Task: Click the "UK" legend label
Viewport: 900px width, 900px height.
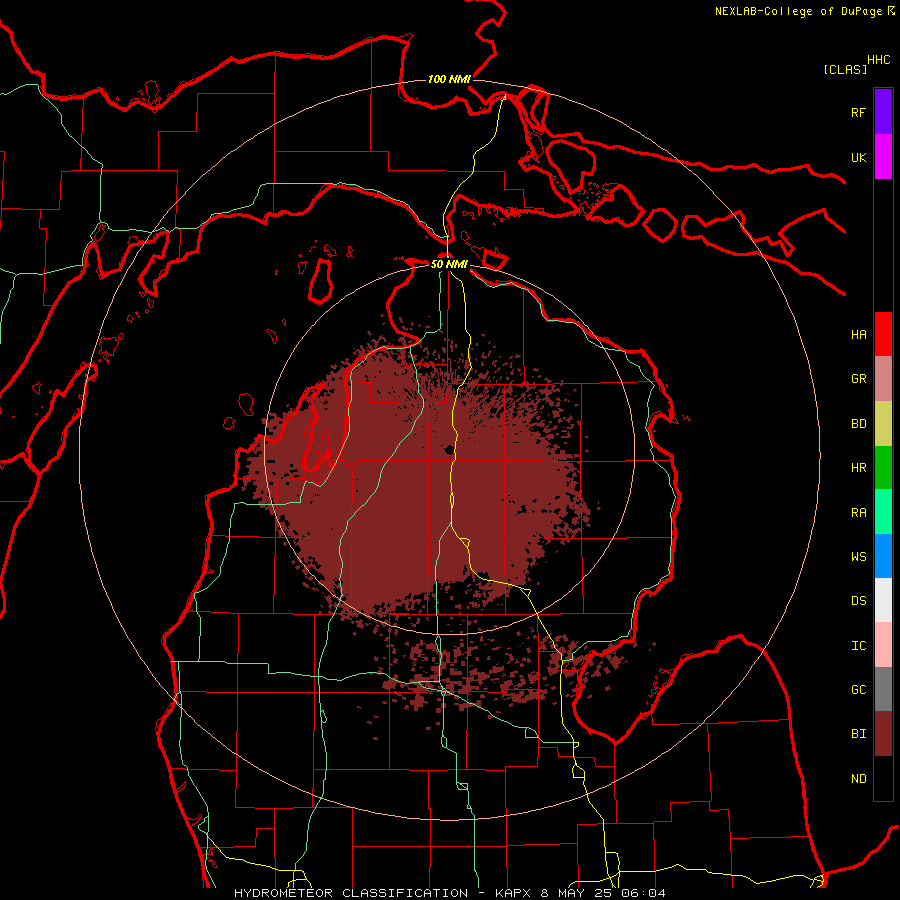Action: [x=858, y=157]
